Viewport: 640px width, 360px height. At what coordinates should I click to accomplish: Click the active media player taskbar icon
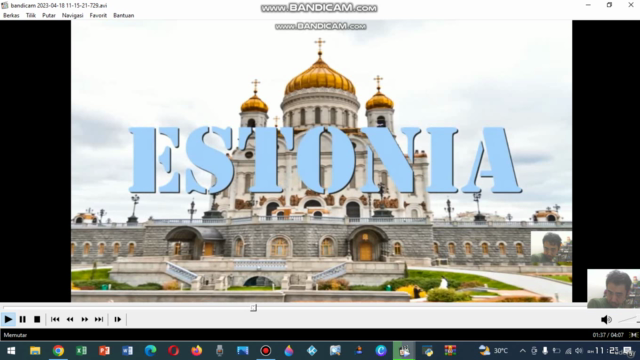(x=404, y=351)
